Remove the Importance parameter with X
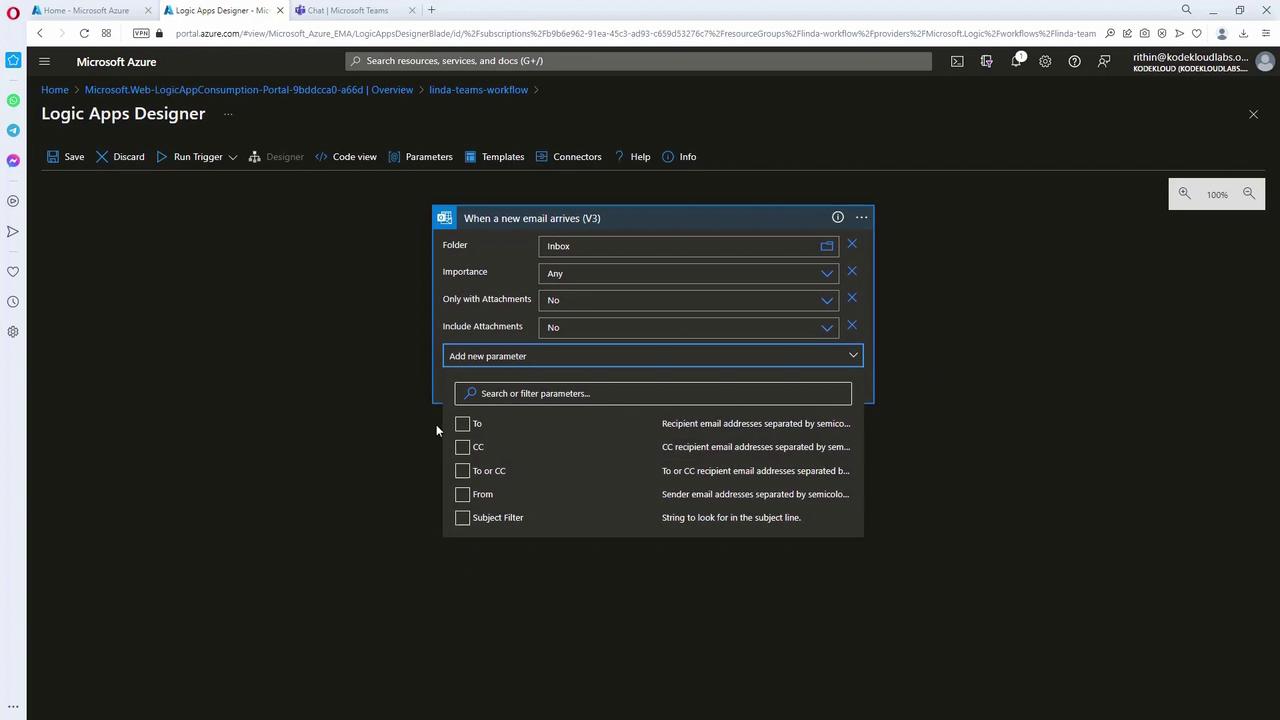1280x720 pixels. 852,271
